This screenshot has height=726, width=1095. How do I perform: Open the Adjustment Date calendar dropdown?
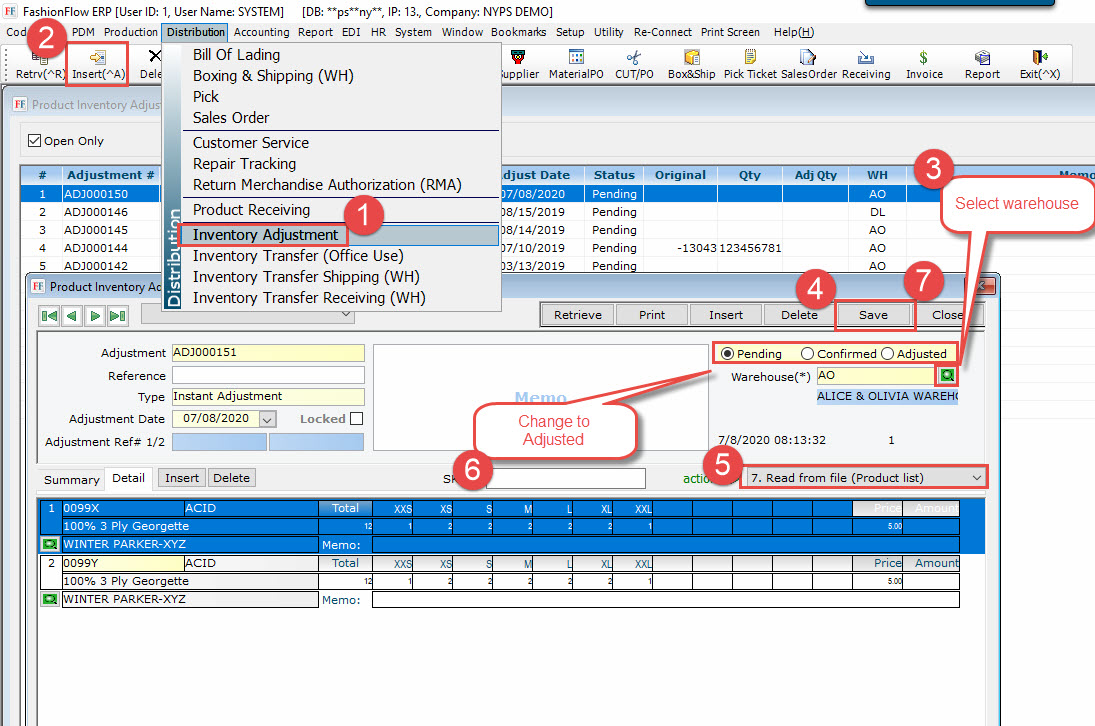coord(266,420)
